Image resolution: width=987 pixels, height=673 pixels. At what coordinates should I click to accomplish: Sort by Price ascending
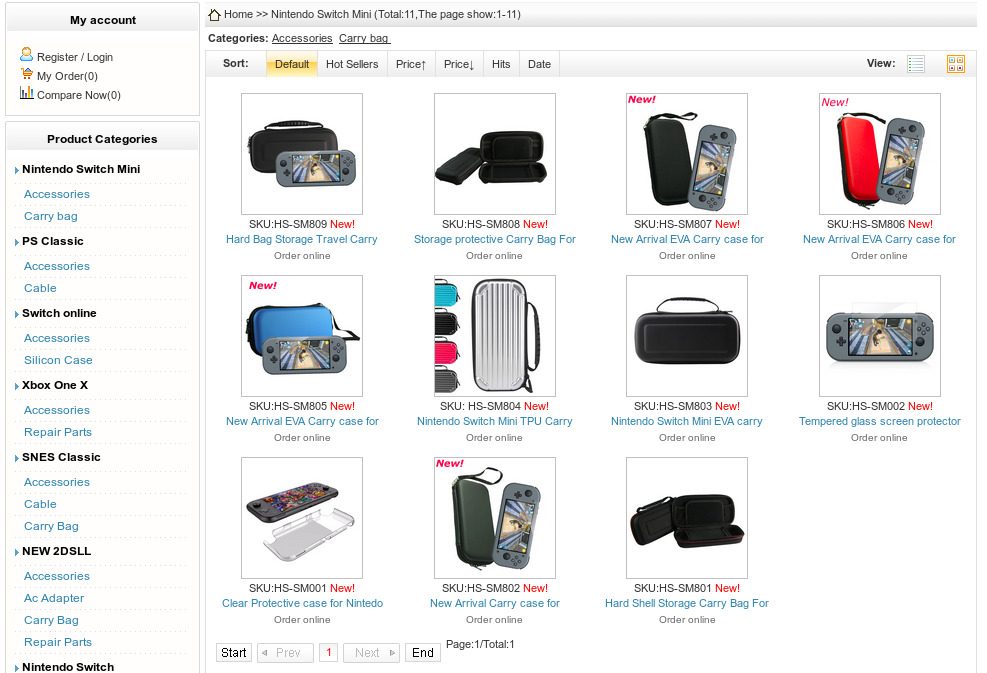click(411, 64)
